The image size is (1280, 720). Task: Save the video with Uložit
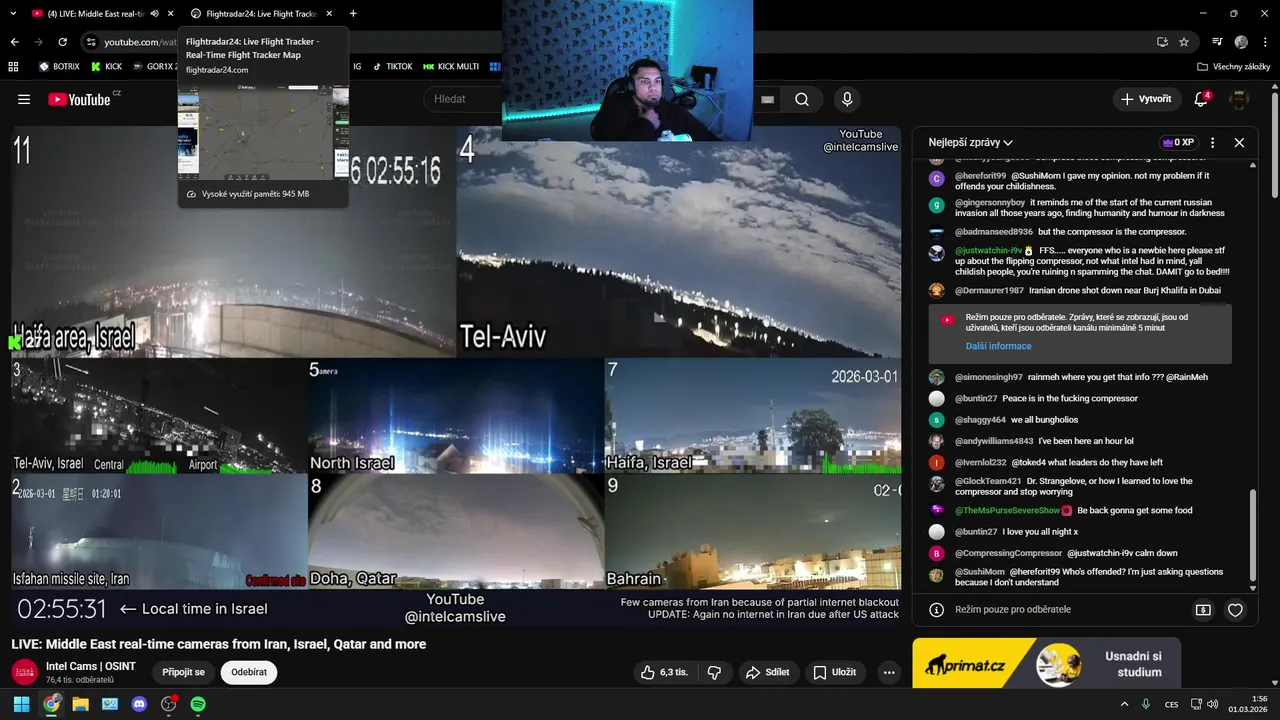pos(834,673)
